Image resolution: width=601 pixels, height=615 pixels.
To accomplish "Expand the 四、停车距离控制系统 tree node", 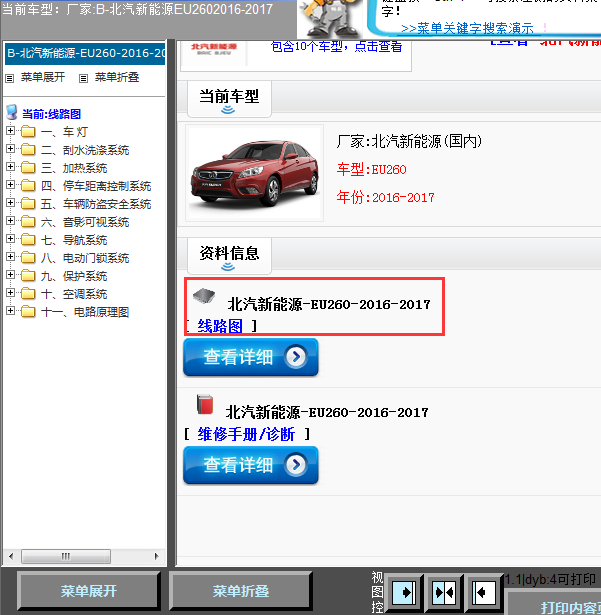I will coord(11,185).
